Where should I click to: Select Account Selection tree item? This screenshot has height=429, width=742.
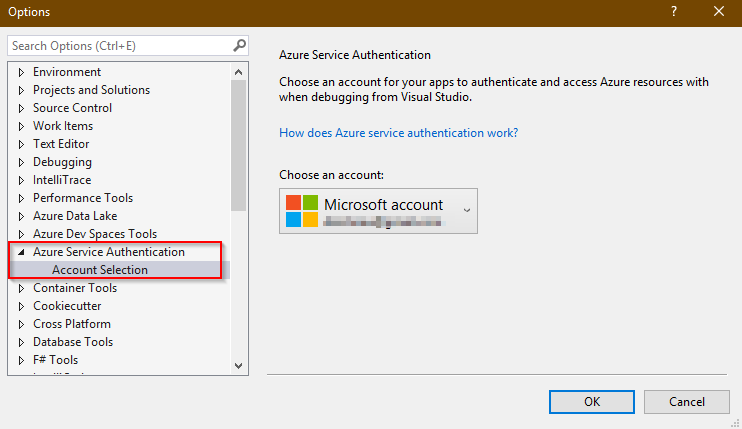click(100, 270)
